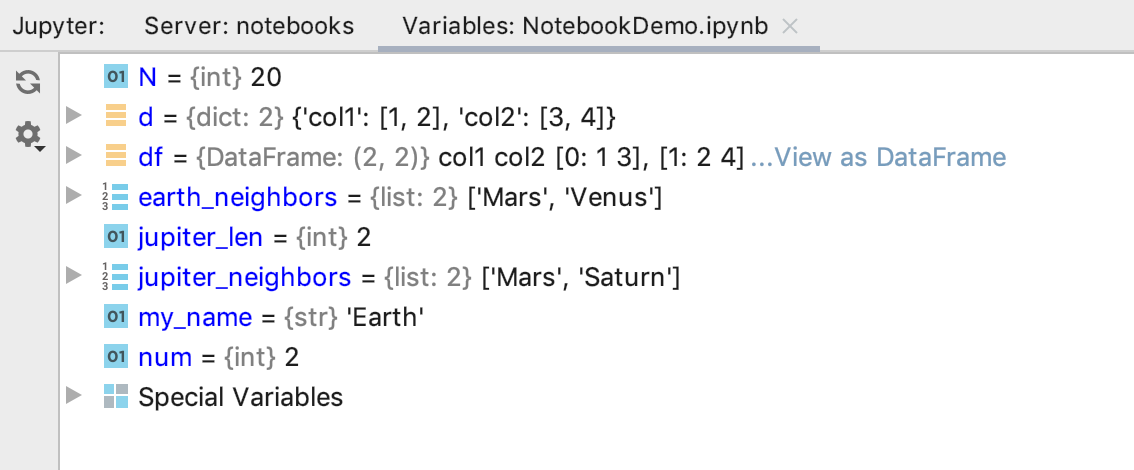Select the num variable row
The height and width of the screenshot is (470, 1134).
[x=597, y=357]
